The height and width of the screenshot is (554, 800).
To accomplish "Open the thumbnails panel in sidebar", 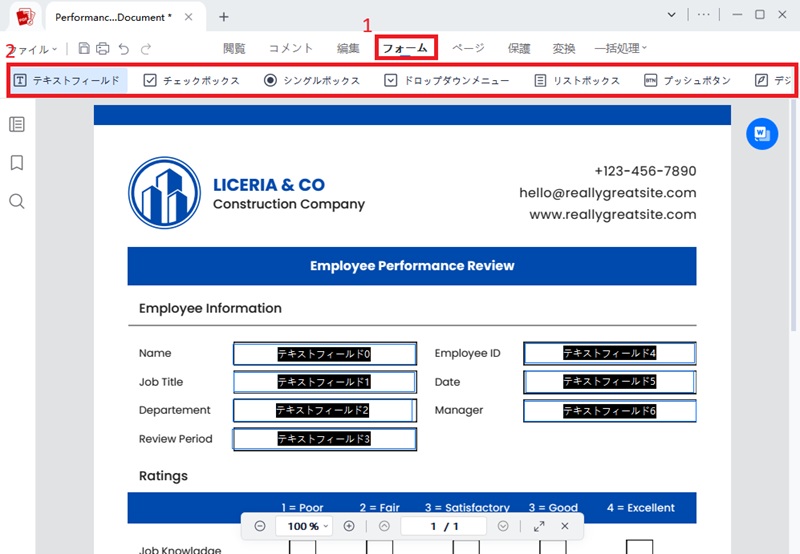I will [17, 124].
